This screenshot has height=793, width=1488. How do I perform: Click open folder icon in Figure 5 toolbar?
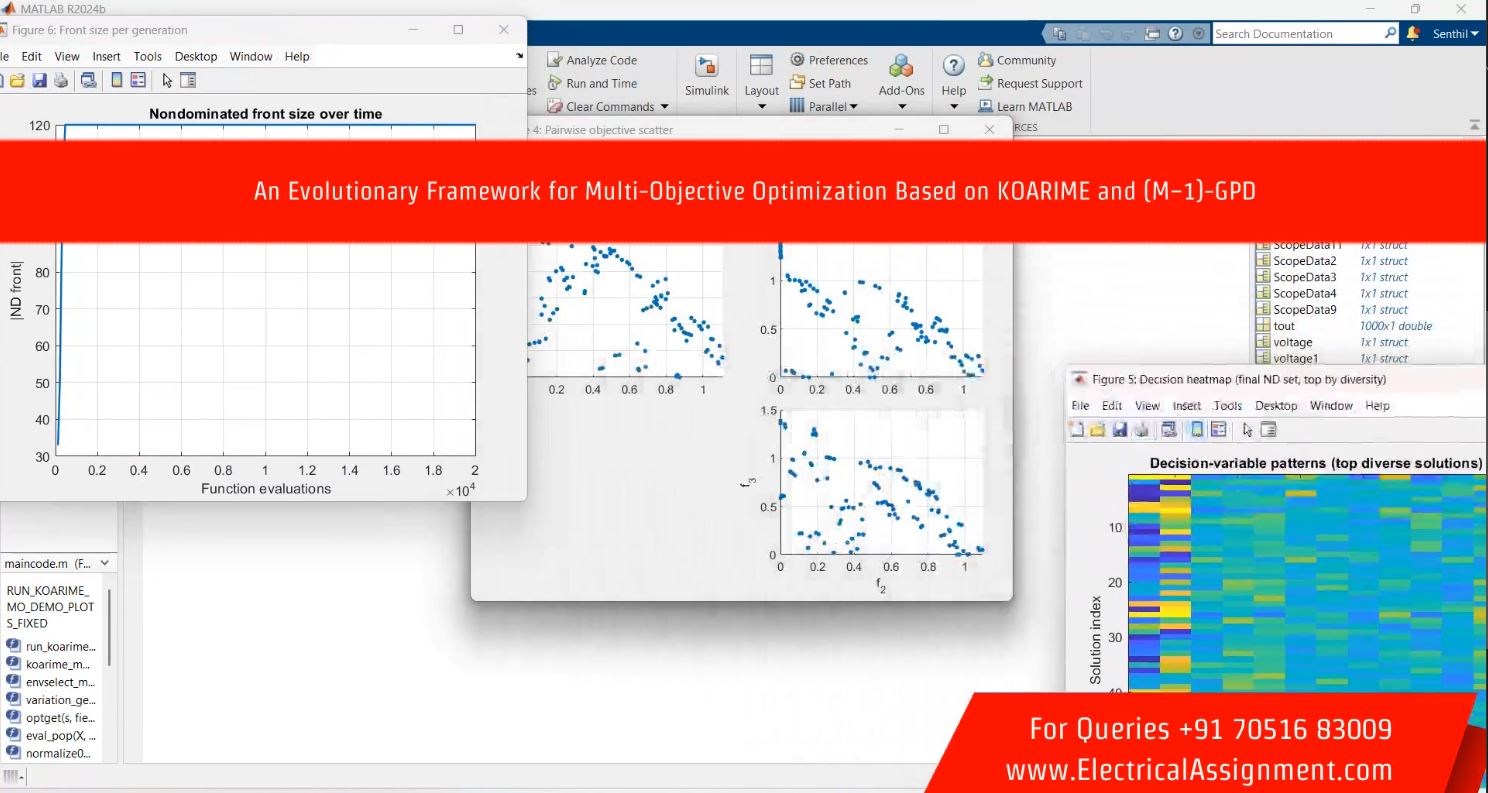point(1097,430)
